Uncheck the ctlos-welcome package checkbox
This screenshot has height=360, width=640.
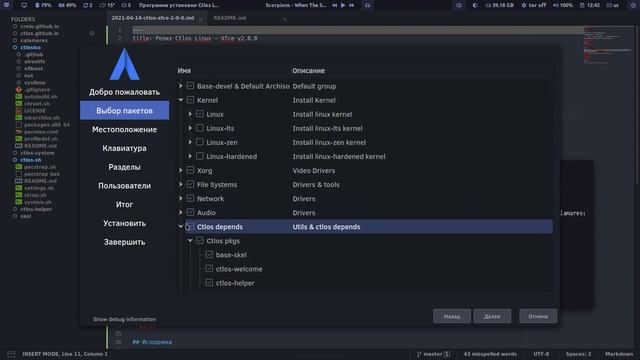209,269
